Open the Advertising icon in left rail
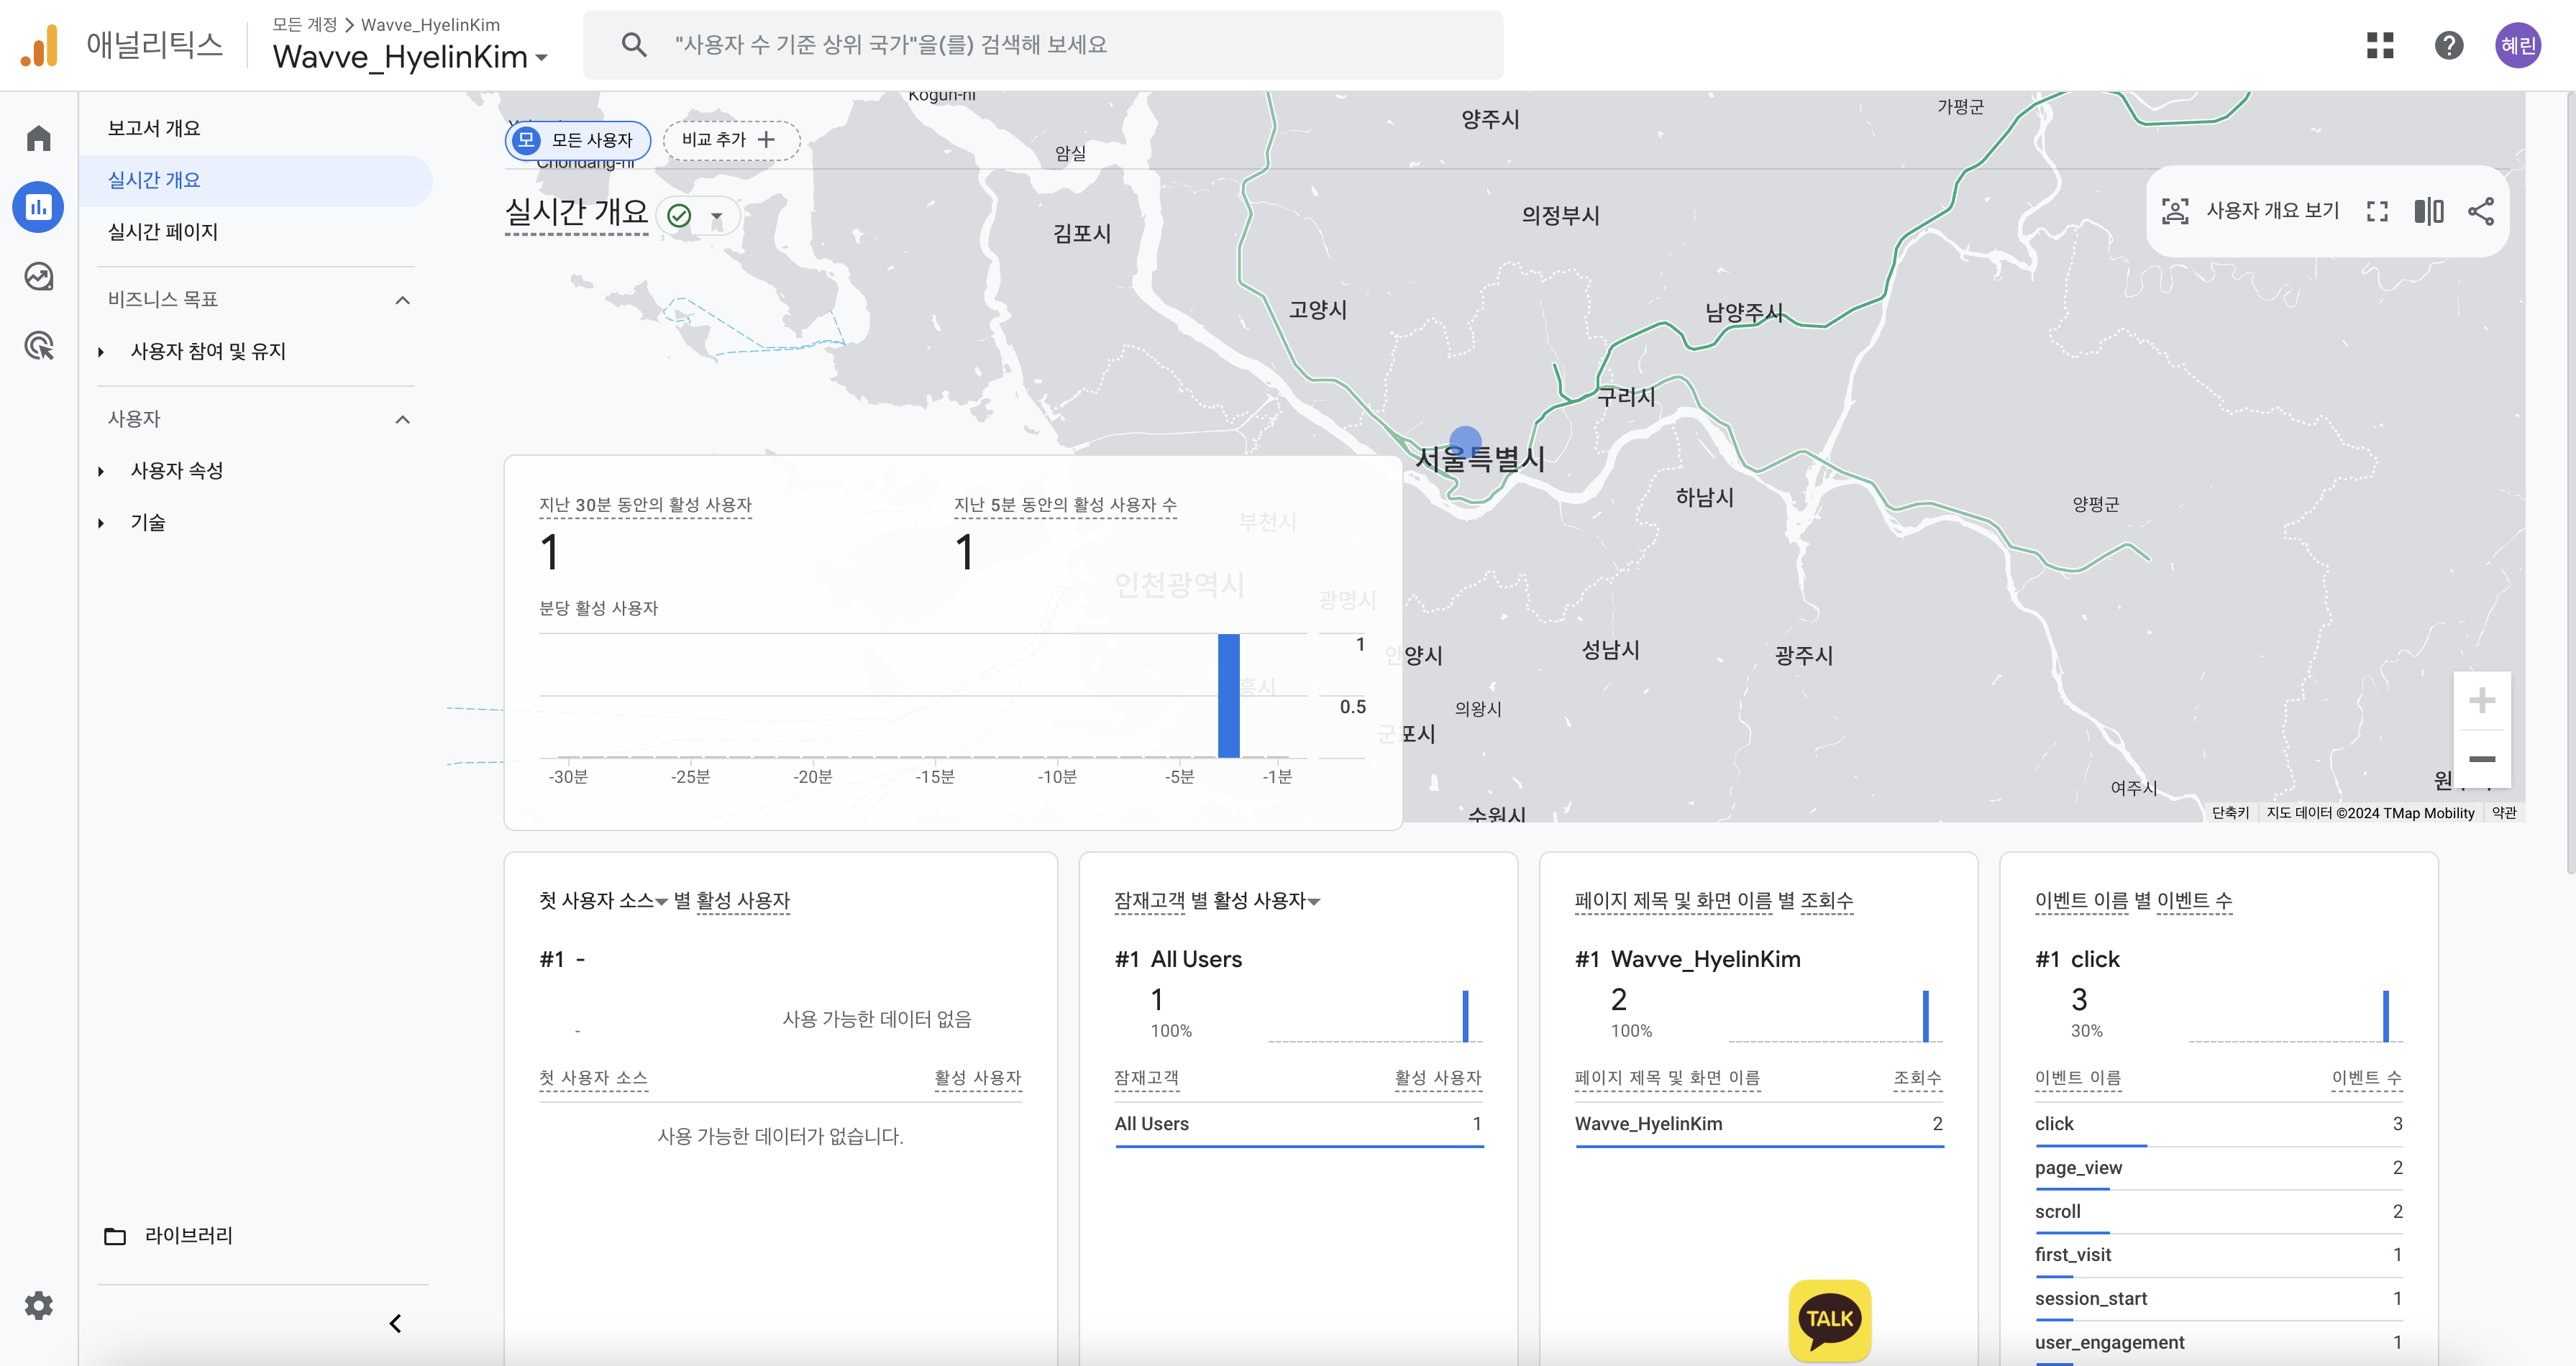 click(38, 346)
